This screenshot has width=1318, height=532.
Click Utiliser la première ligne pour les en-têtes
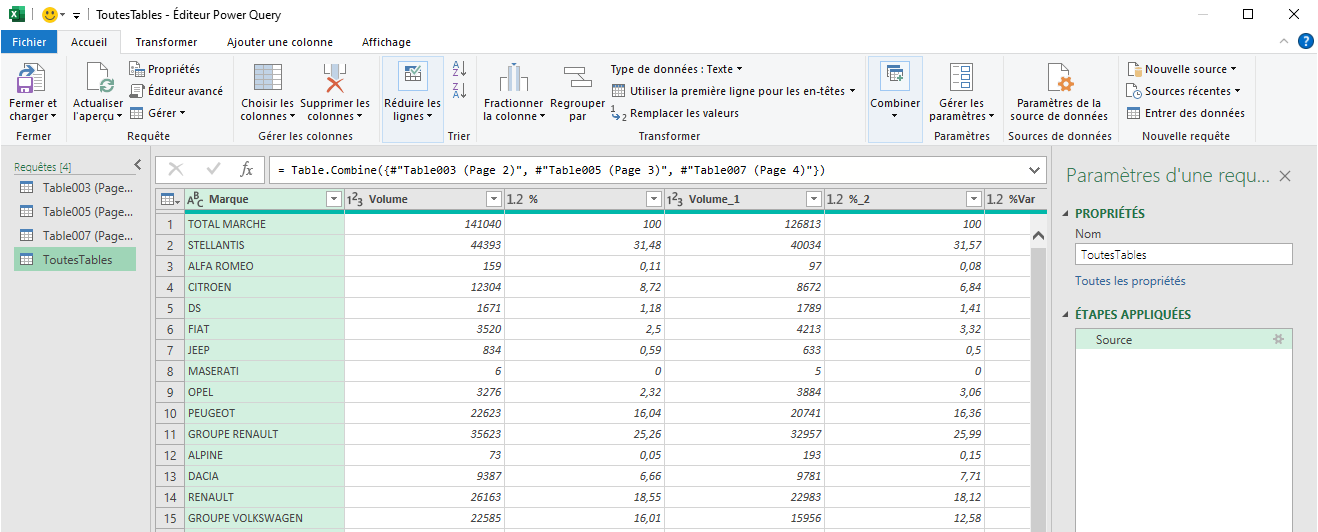click(x=733, y=91)
